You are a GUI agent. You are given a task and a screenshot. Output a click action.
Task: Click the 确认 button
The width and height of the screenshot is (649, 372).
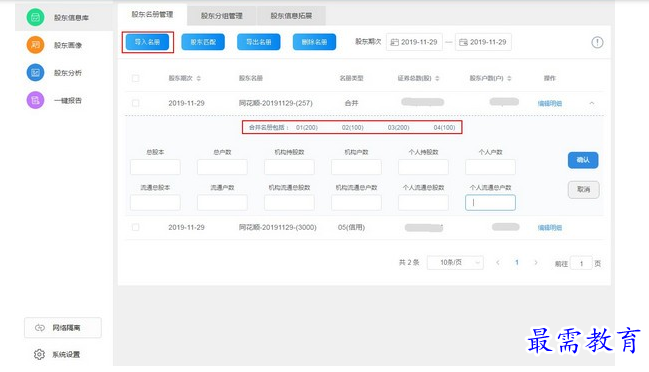click(x=583, y=160)
